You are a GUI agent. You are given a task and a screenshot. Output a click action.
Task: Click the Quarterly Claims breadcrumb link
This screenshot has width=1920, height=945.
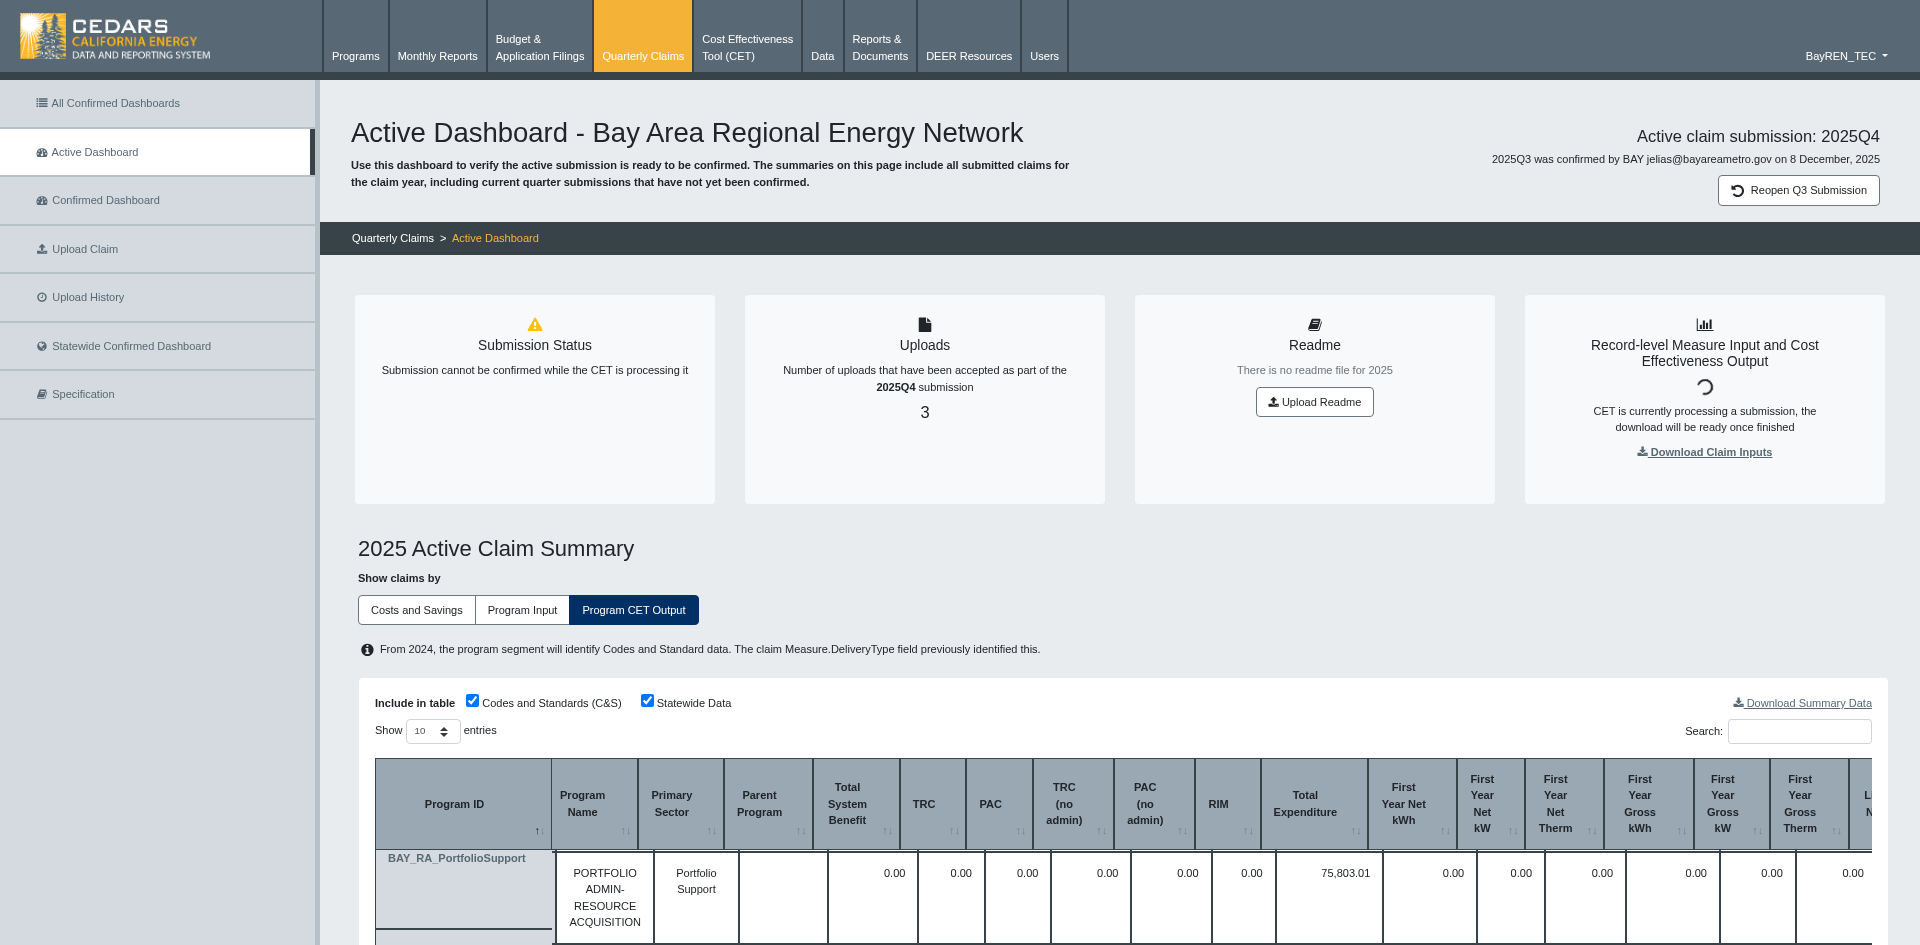coord(393,238)
